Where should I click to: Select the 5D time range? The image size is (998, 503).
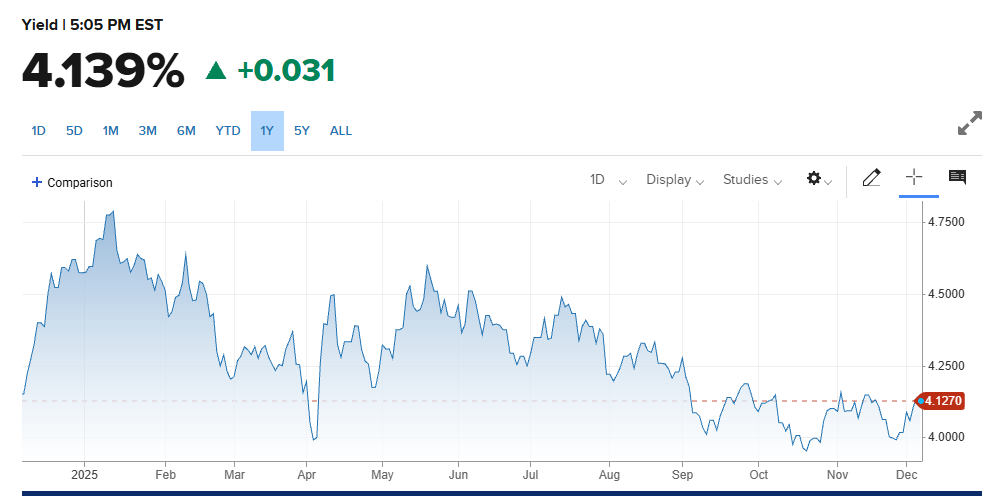point(74,131)
